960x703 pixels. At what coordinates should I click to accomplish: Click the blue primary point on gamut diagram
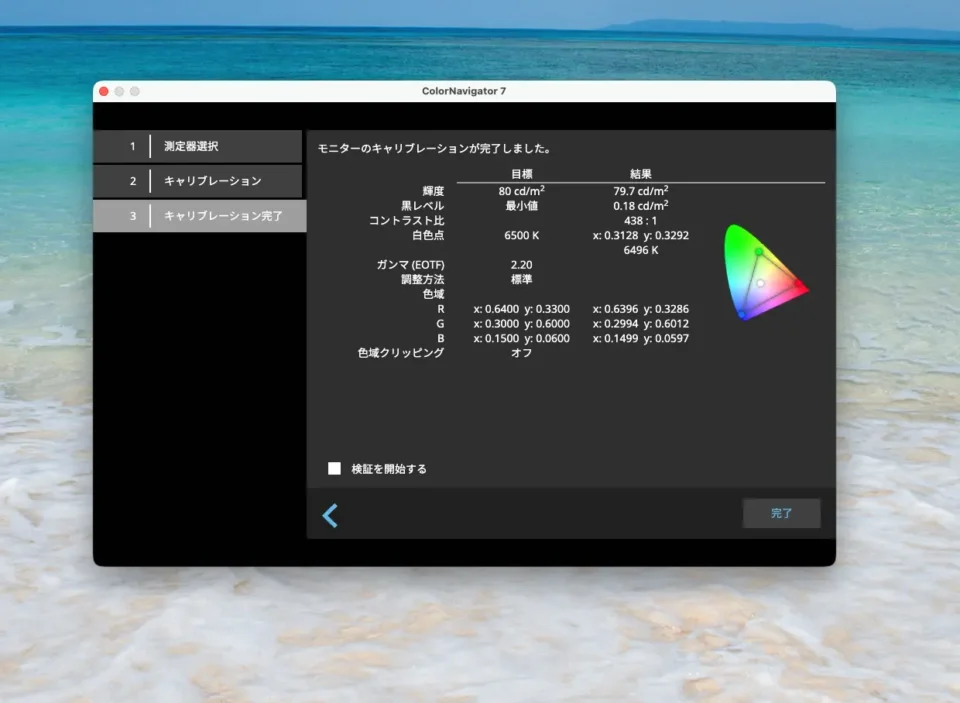coord(742,314)
